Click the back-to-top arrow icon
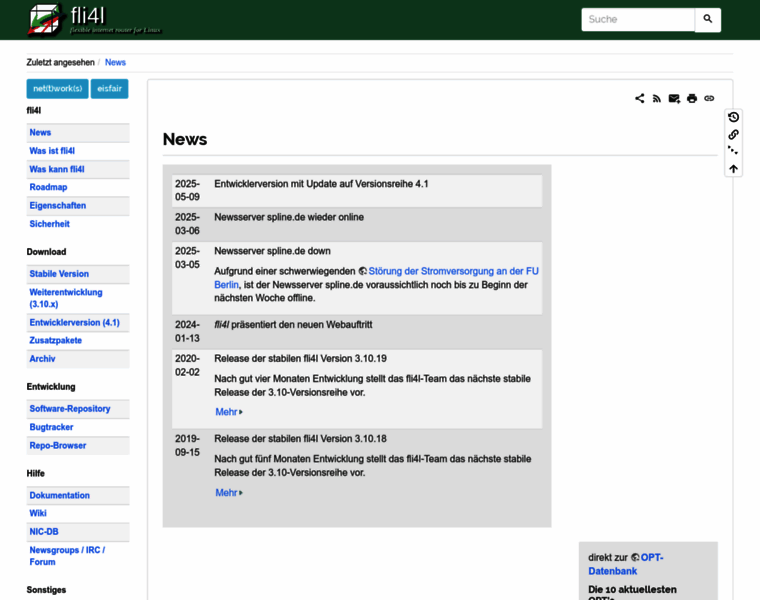The width and height of the screenshot is (760, 600). point(733,169)
